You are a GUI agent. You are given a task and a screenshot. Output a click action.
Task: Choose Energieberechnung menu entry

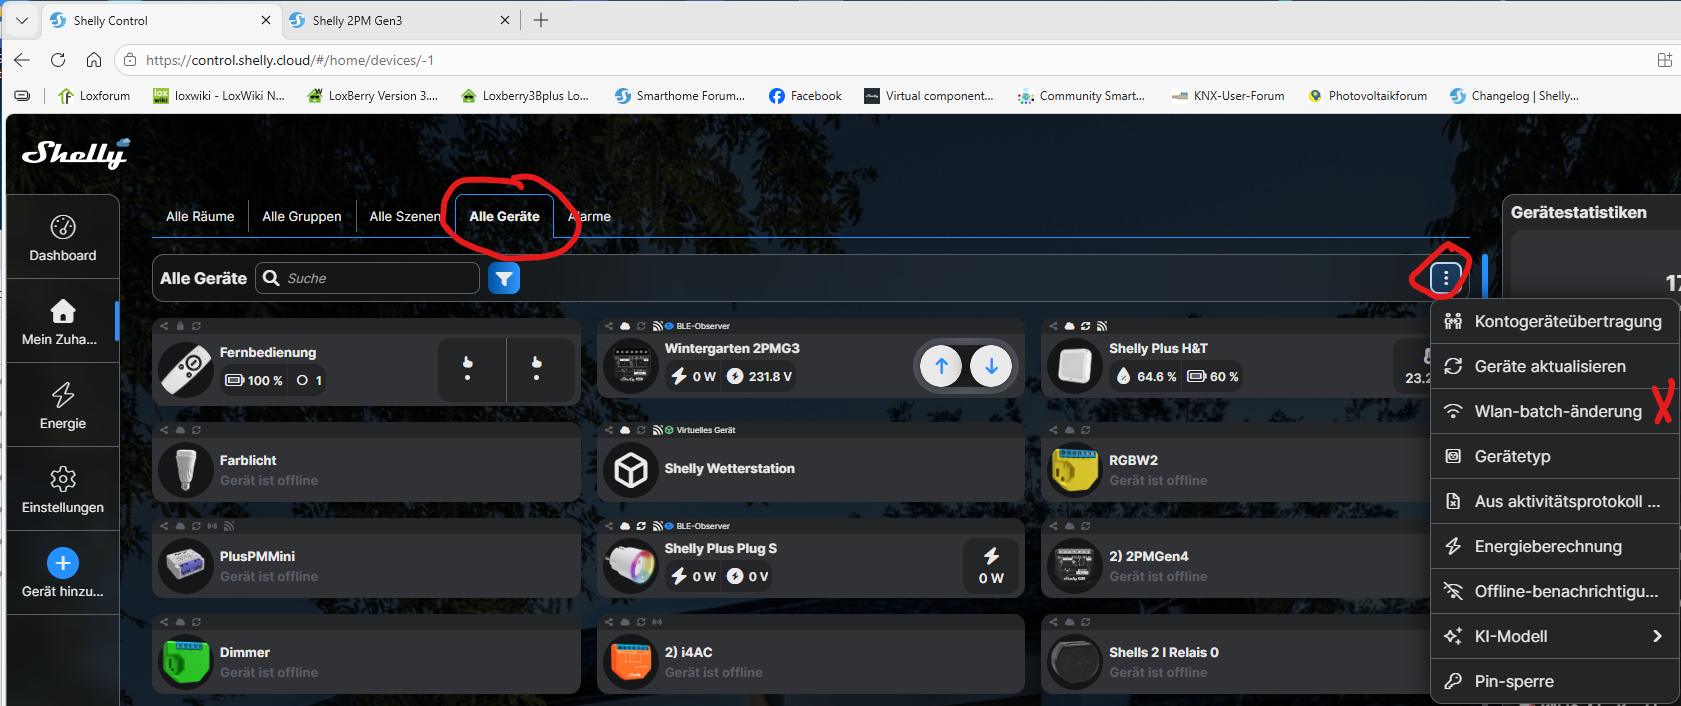pos(1555,546)
